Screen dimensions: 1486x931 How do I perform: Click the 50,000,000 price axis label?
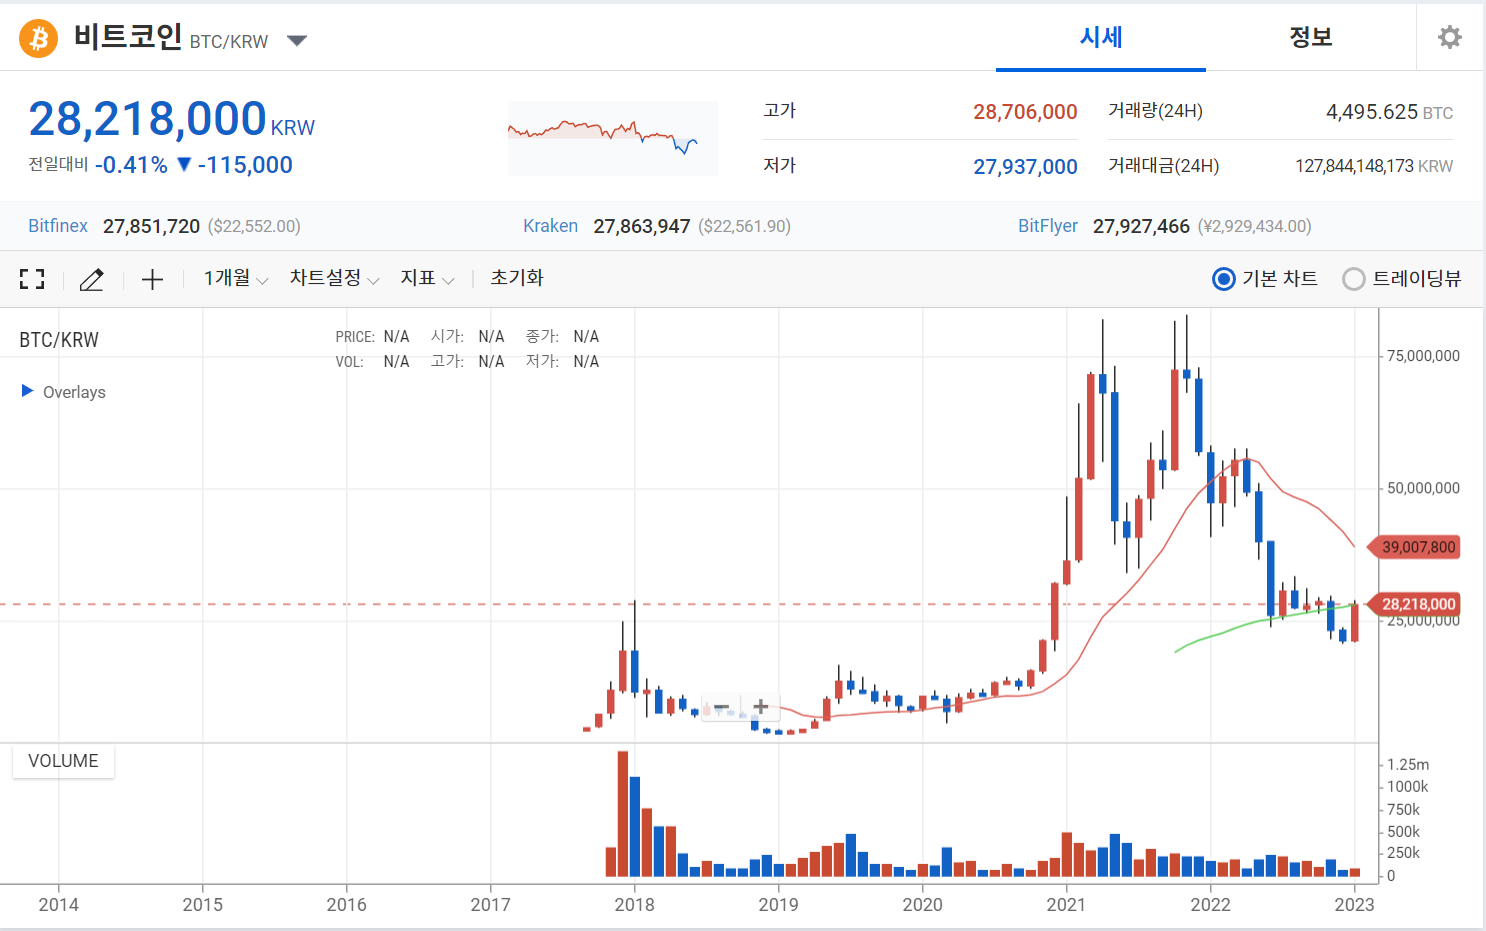pyautogui.click(x=1423, y=488)
